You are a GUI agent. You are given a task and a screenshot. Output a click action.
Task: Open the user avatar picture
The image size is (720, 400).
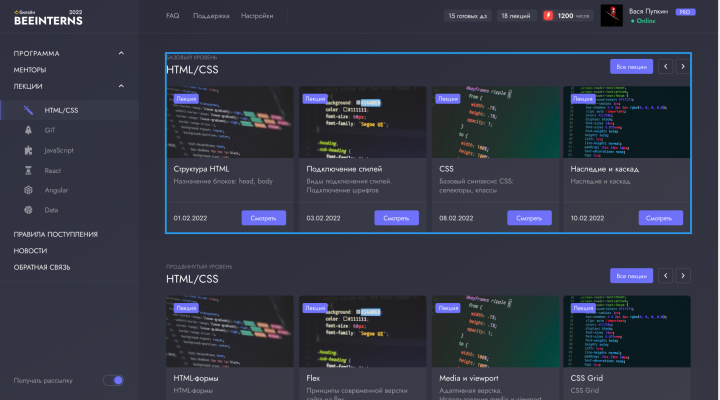pos(612,16)
